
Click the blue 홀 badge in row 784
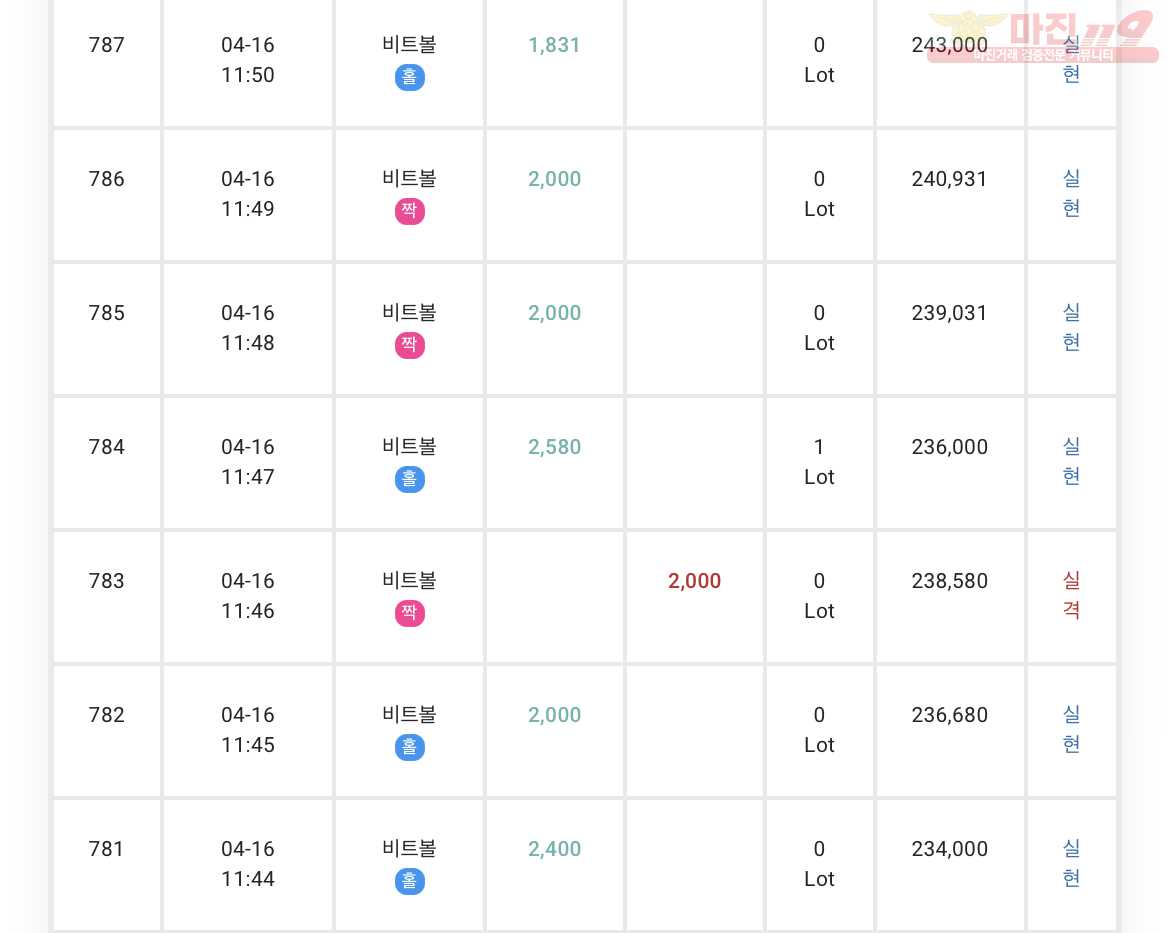click(410, 479)
